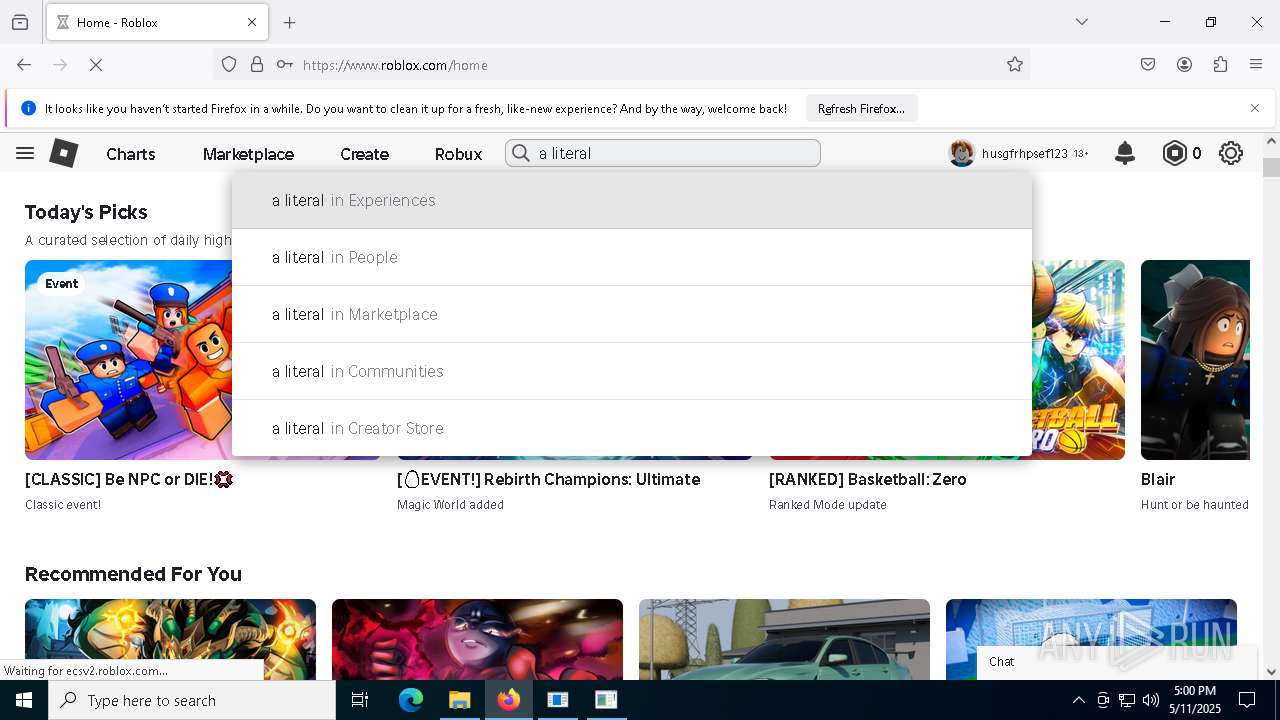The image size is (1280, 720).
Task: Open the Roblox settings gear
Action: (x=1231, y=153)
